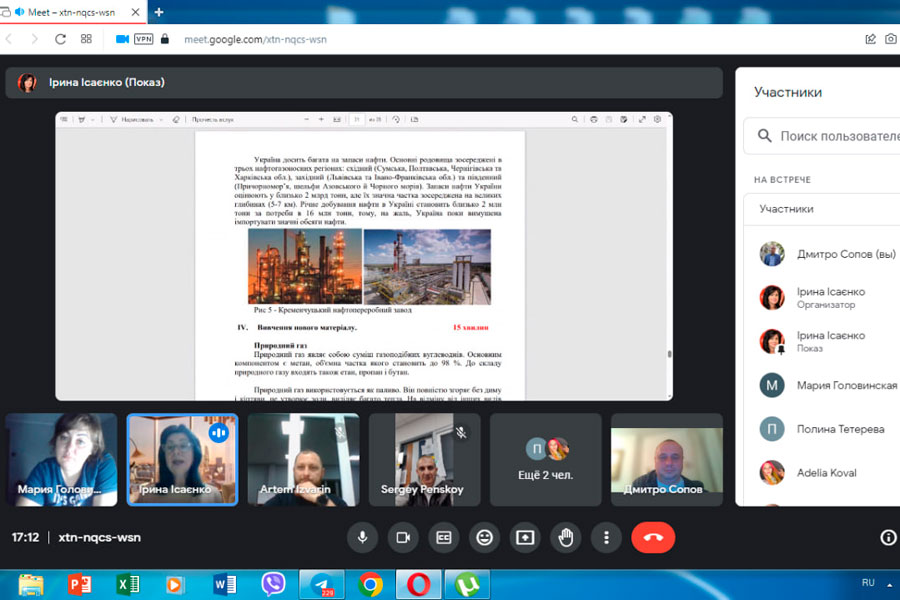The image size is (900, 600).
Task: Leave the call with red button
Action: point(653,538)
